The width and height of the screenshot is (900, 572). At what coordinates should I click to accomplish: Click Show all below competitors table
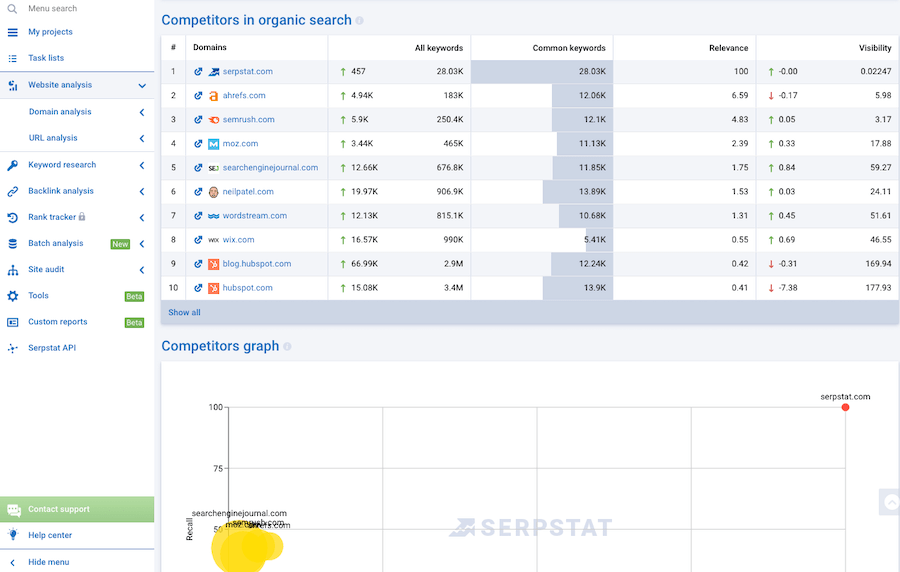pyautogui.click(x=184, y=313)
